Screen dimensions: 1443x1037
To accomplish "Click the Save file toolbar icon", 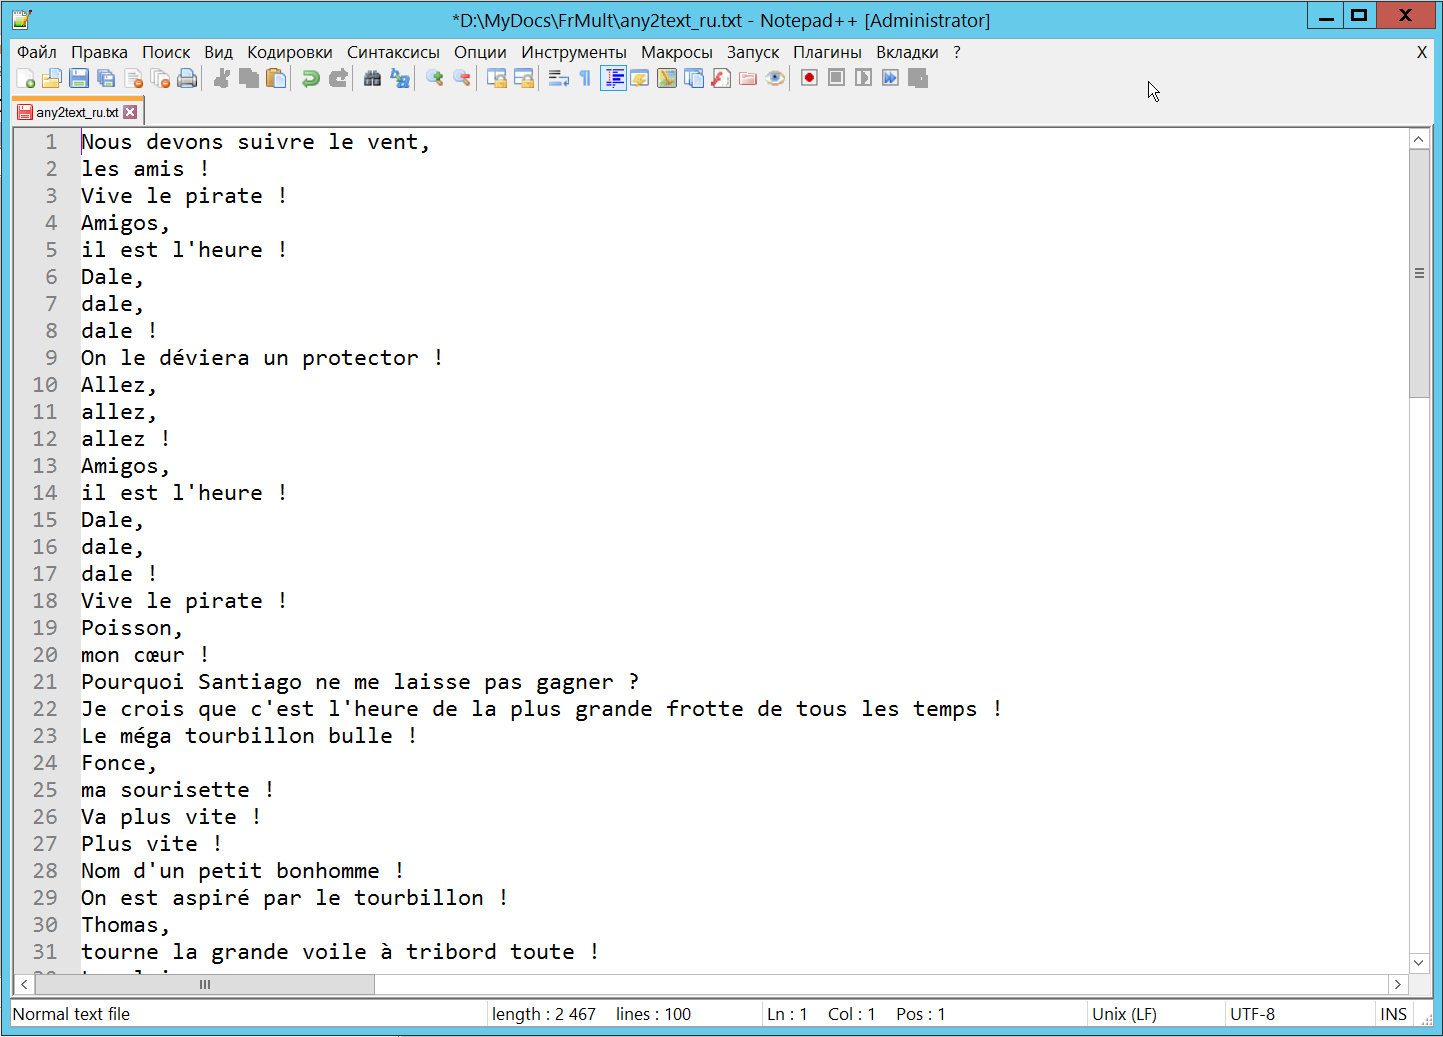I will (x=79, y=78).
